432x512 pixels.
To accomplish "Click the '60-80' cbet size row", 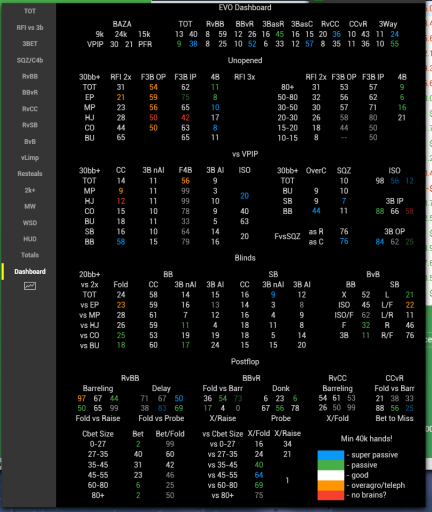I will pos(98,485).
